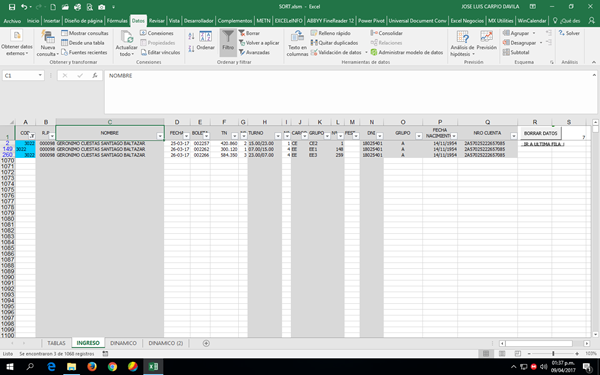The width and height of the screenshot is (600, 375).
Task: Open Excel from the taskbar
Action: [x=153, y=367]
